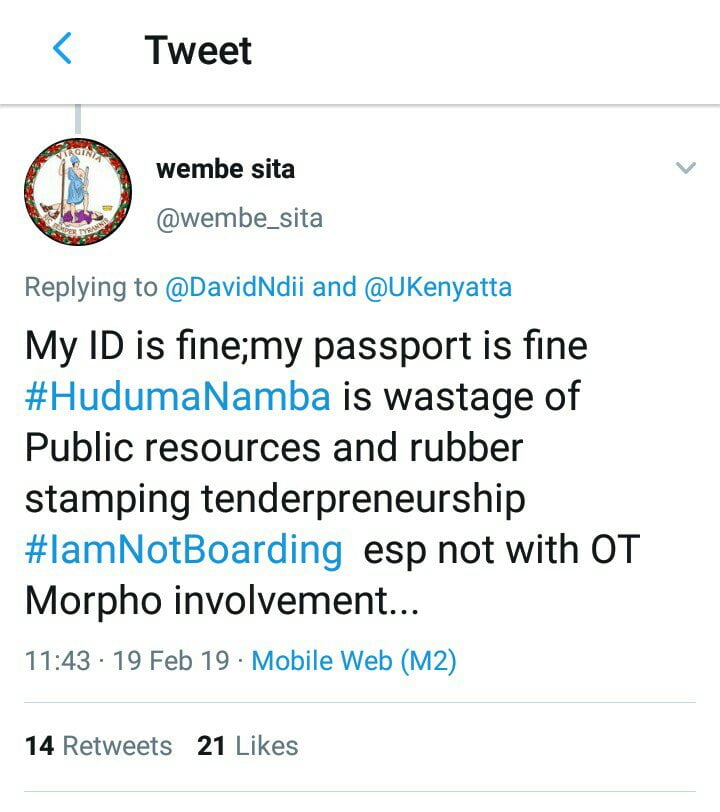Click the Mobile Web (M2) source link
The width and height of the screenshot is (720, 812).
coord(354,661)
